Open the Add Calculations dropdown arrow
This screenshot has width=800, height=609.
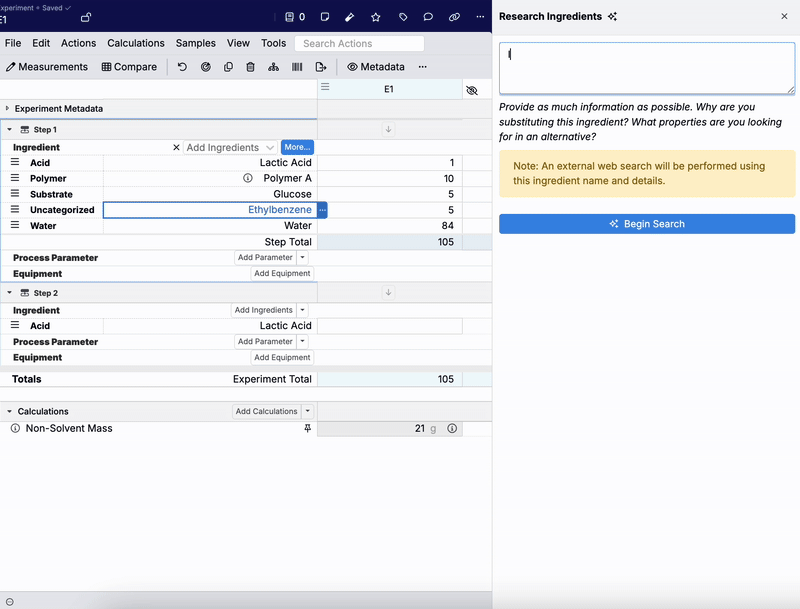pos(308,411)
